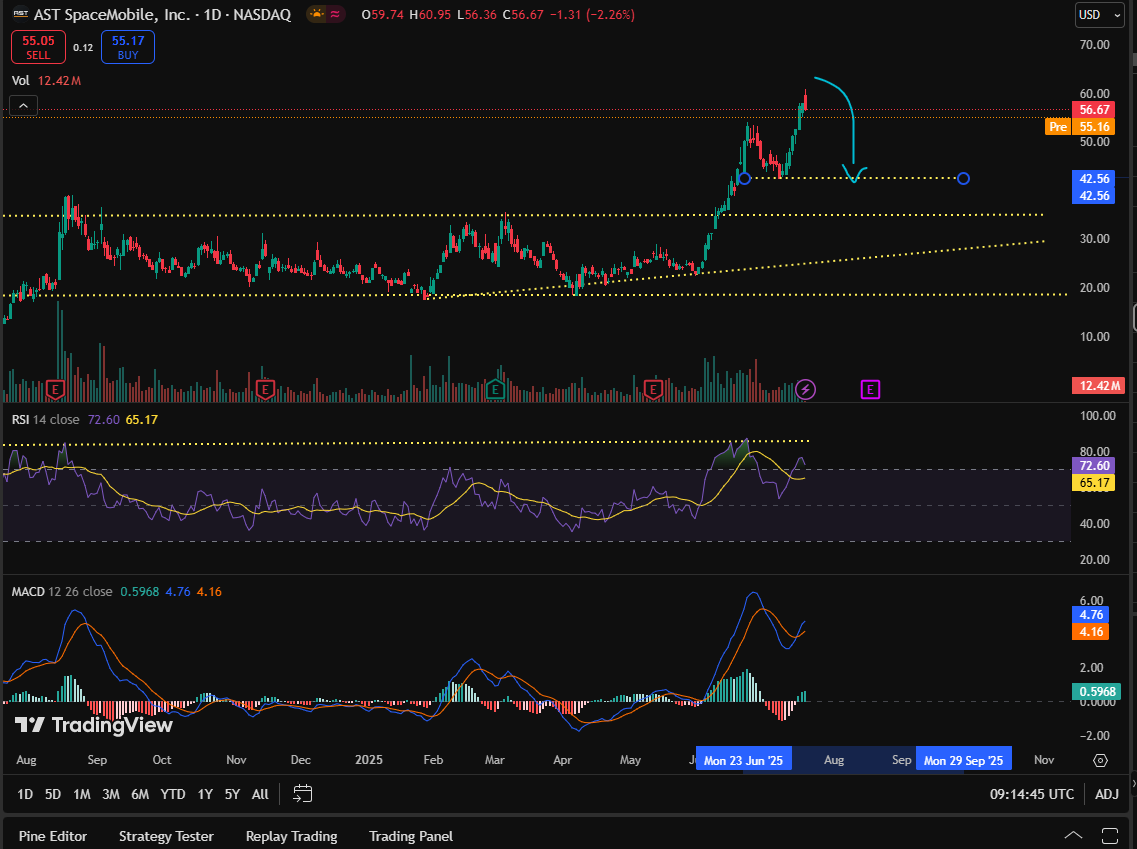This screenshot has width=1137, height=849.
Task: Open the Strategy Tester tab
Action: pos(166,836)
